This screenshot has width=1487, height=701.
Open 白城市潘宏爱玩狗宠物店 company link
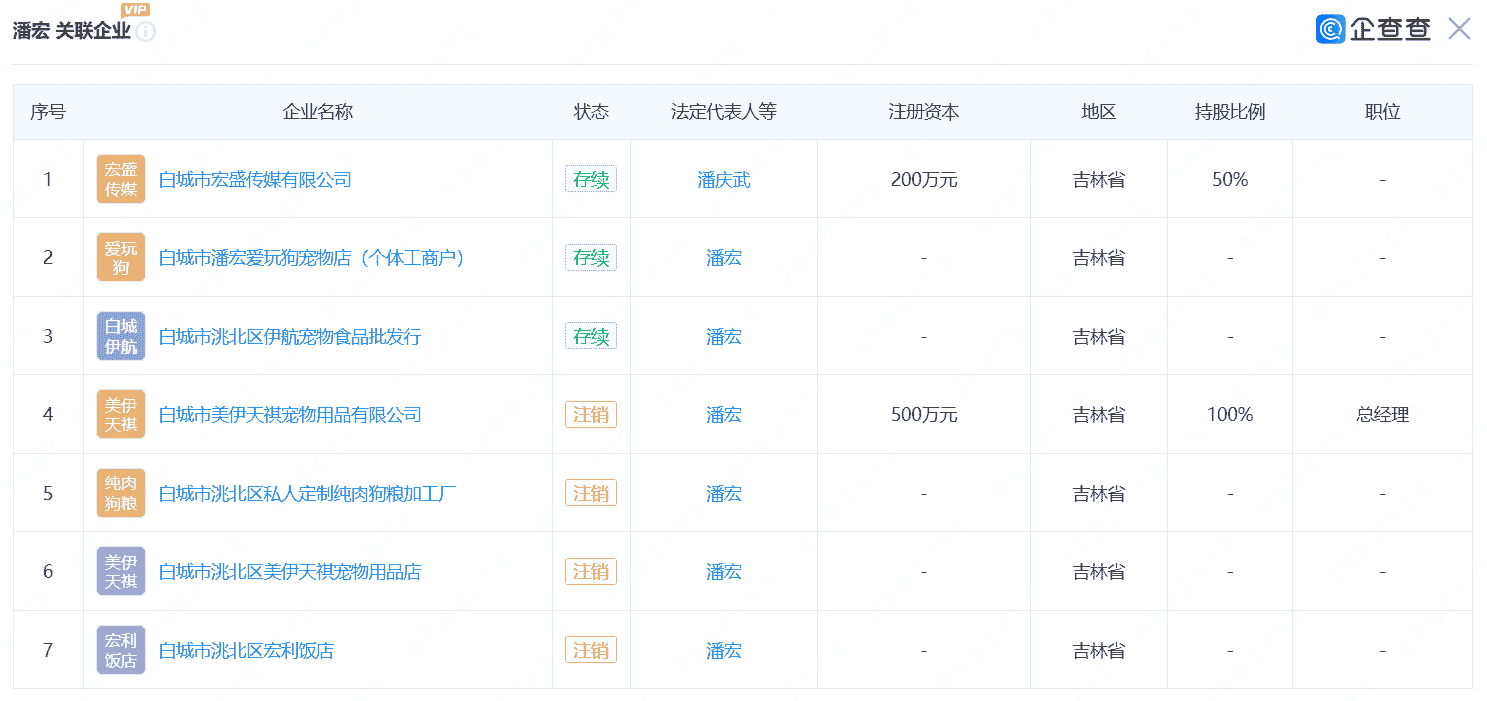point(312,258)
